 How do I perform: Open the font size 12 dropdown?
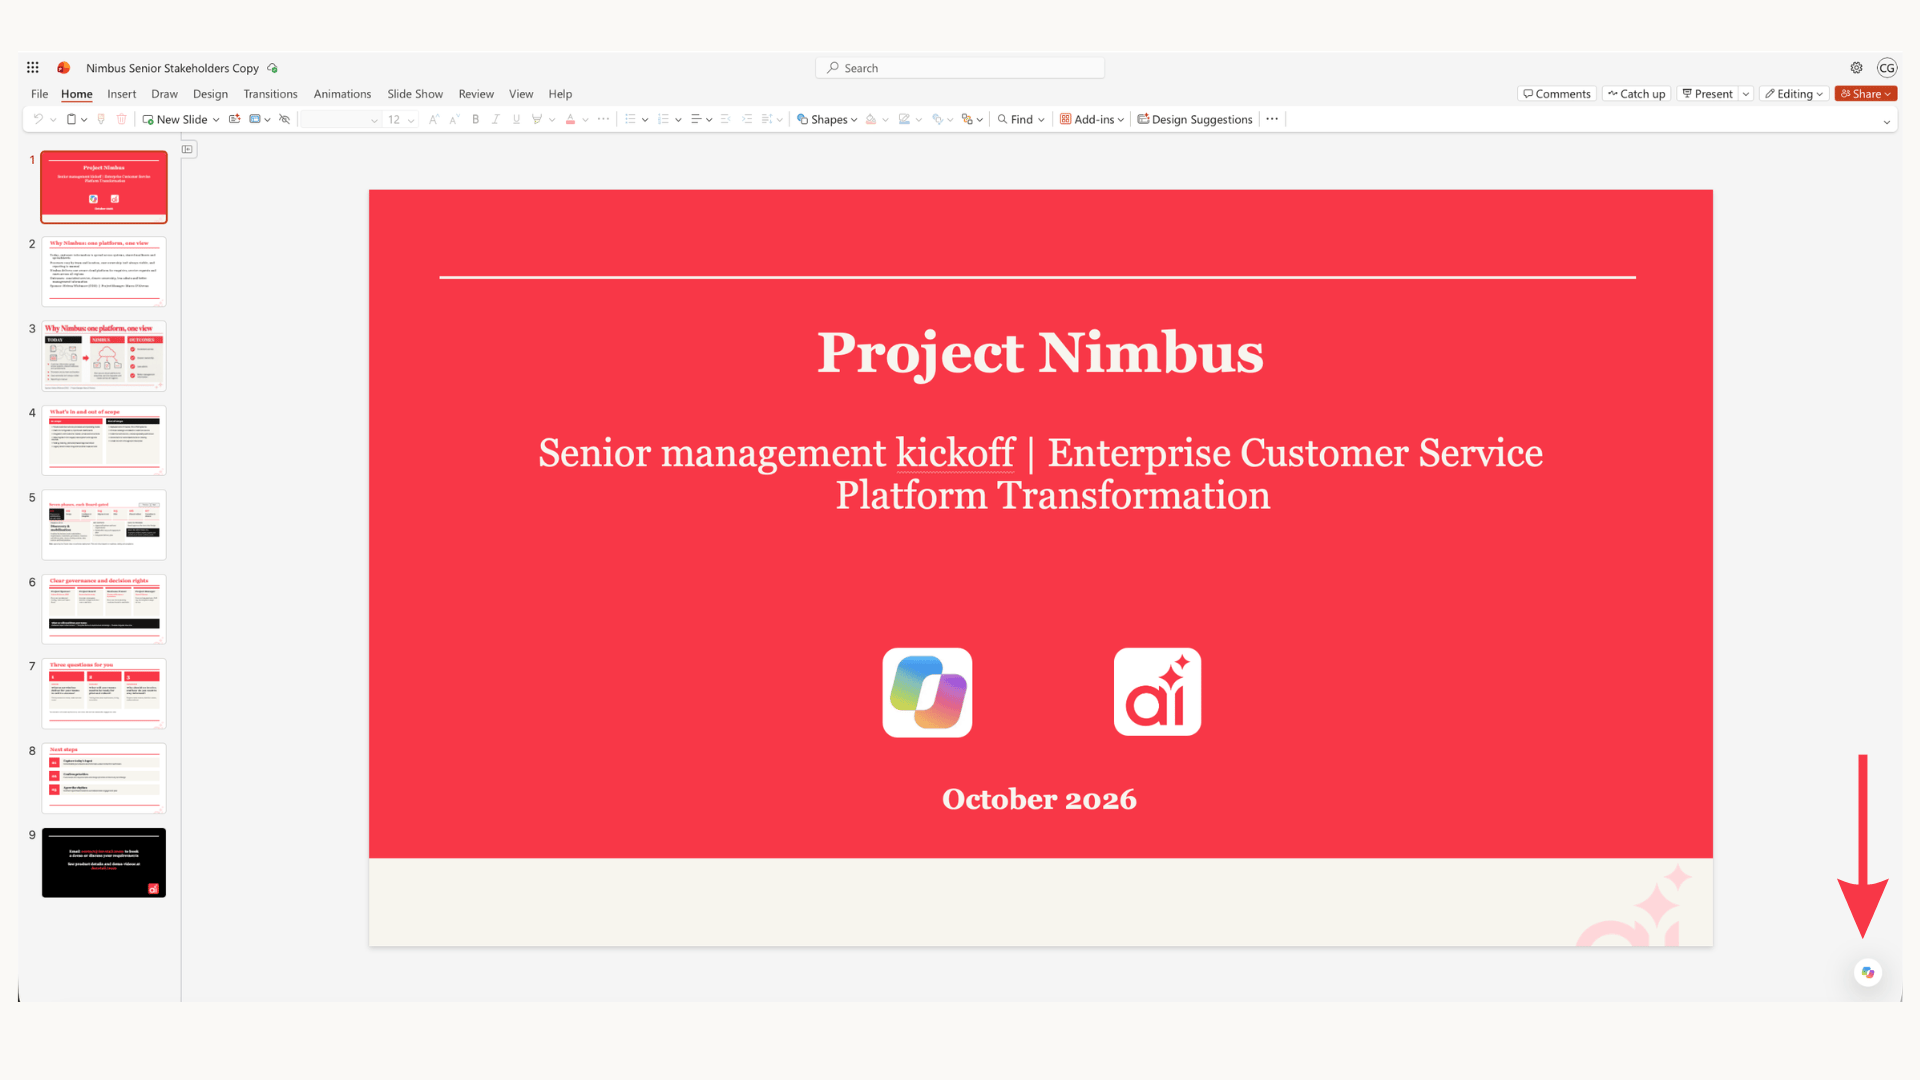click(401, 119)
